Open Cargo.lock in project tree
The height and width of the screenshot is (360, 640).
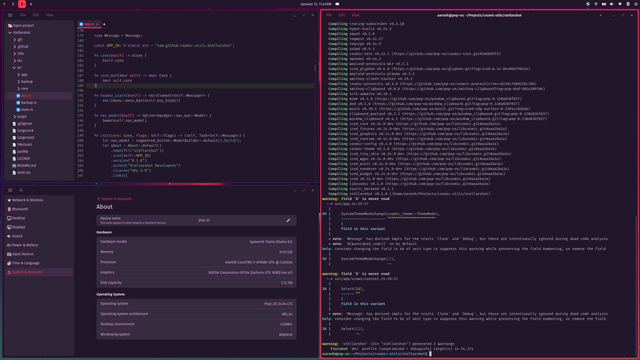39,131
